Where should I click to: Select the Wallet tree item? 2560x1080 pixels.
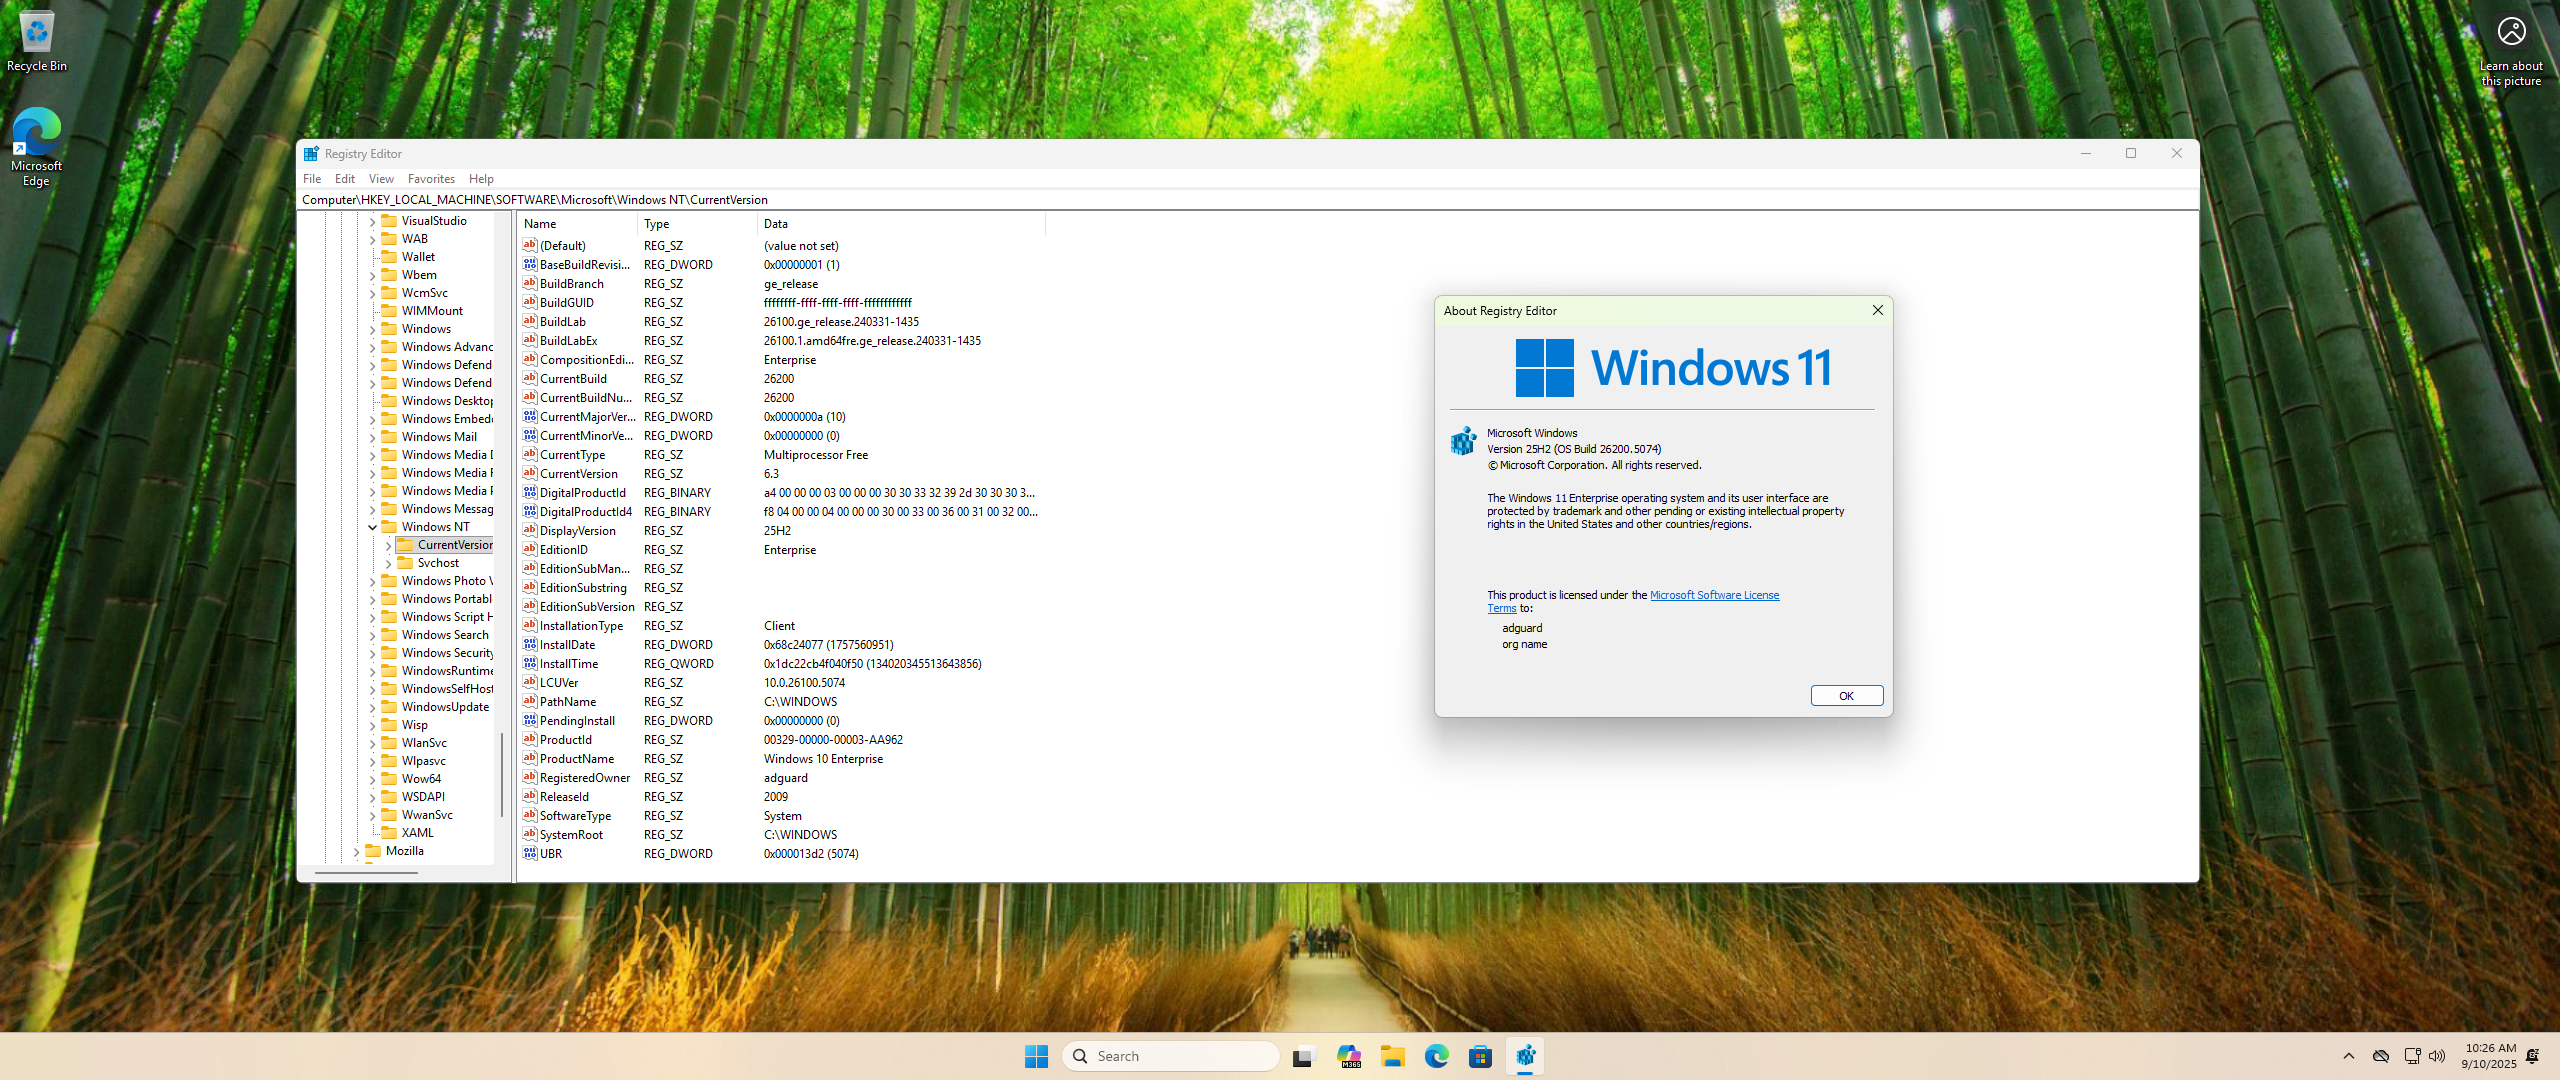(x=418, y=257)
